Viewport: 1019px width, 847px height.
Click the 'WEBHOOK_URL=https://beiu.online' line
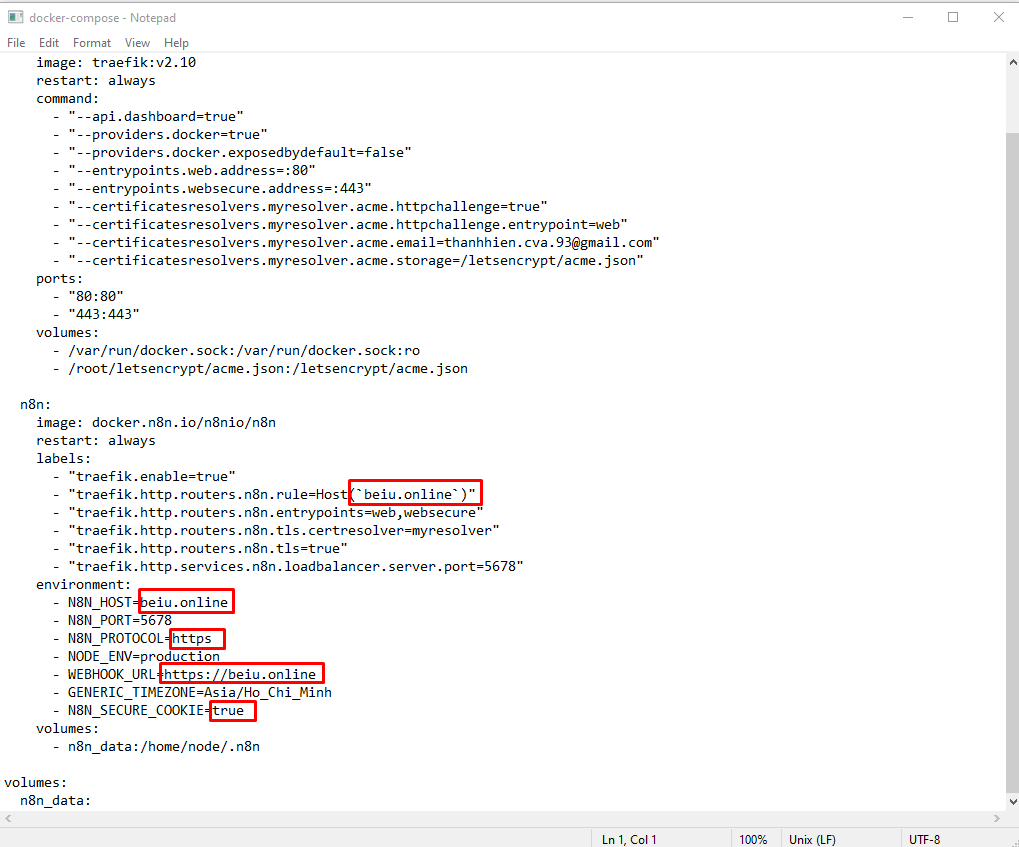point(185,675)
